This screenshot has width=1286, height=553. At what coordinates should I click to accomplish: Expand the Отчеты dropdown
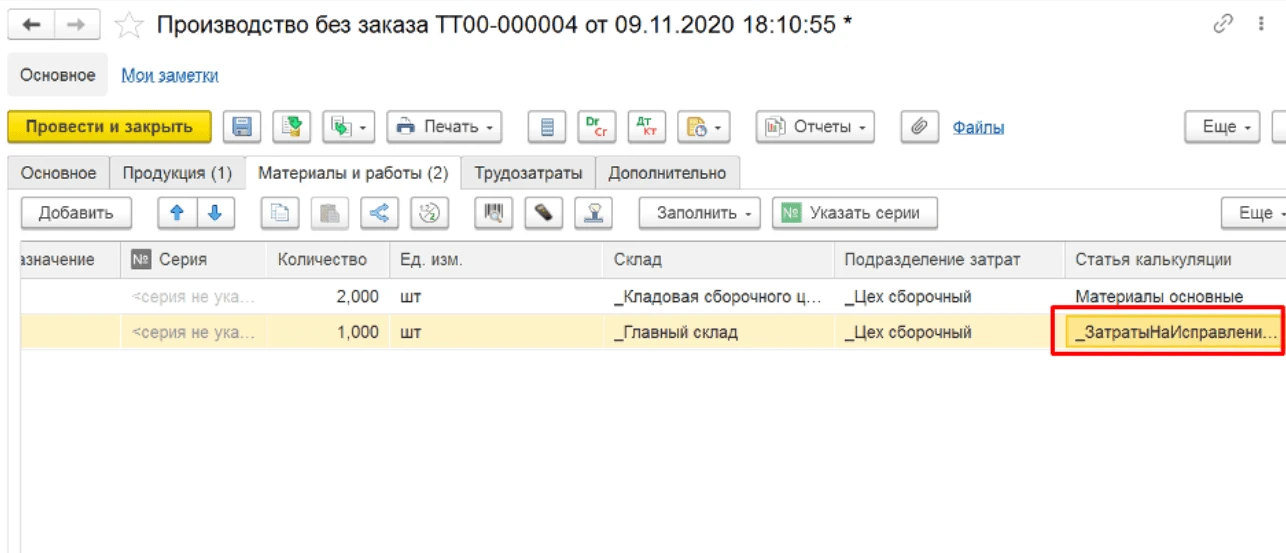point(815,127)
